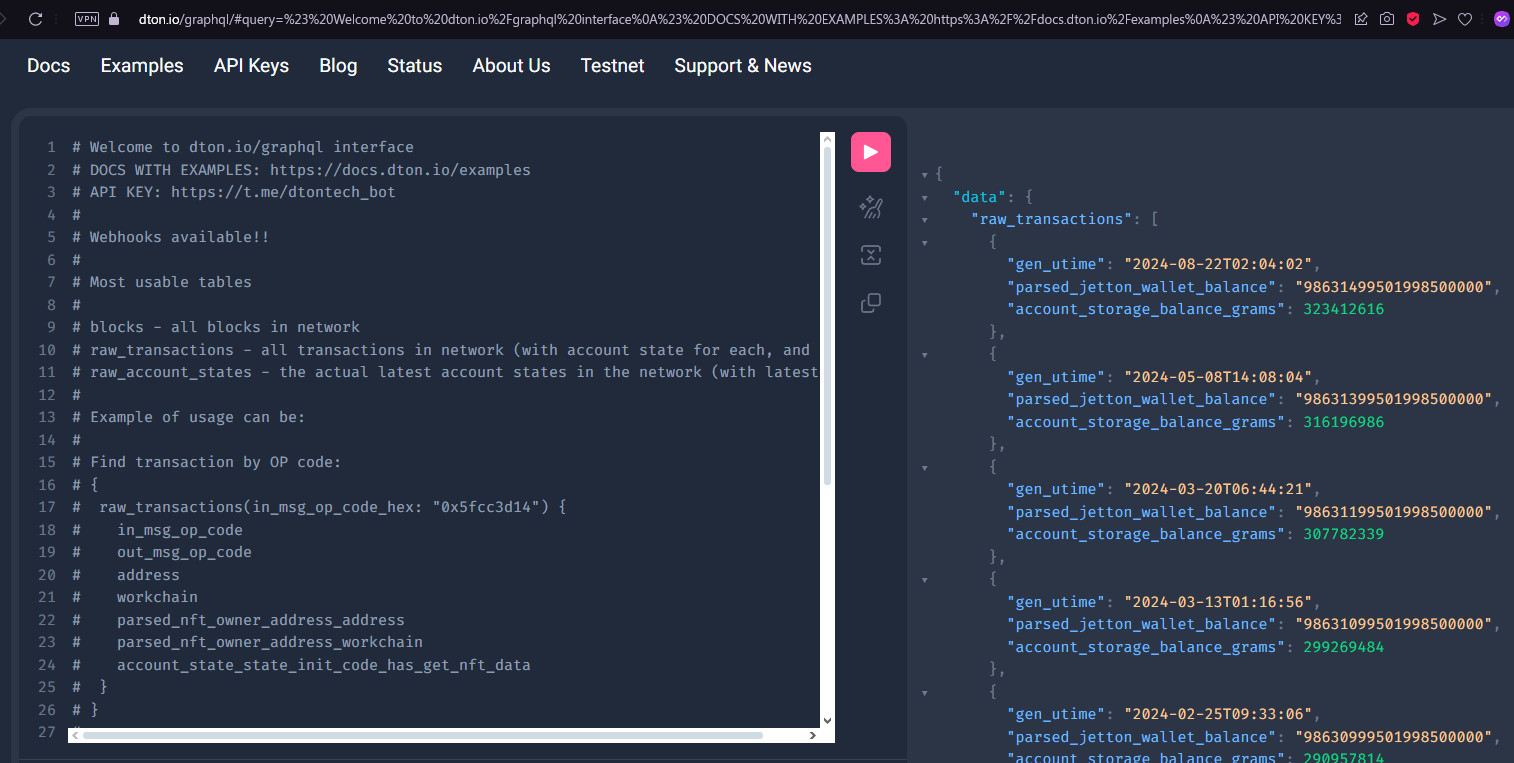This screenshot has height=763, width=1514.
Task: Switch to the Testnet section
Action: 612,65
